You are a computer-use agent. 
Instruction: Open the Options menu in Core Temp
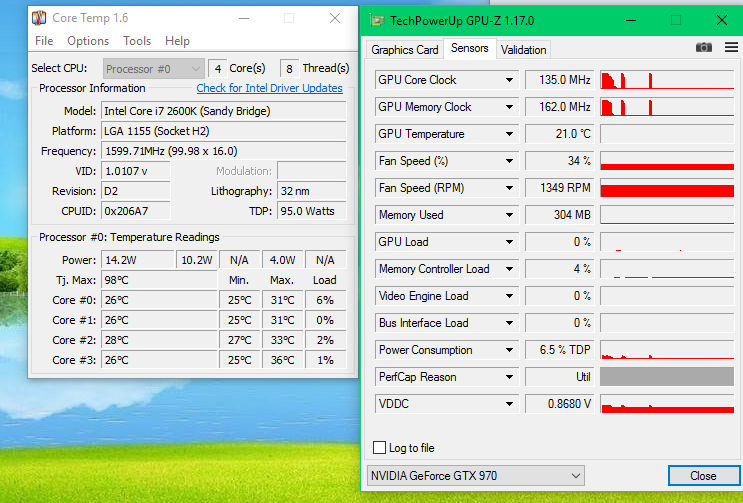[x=88, y=41]
